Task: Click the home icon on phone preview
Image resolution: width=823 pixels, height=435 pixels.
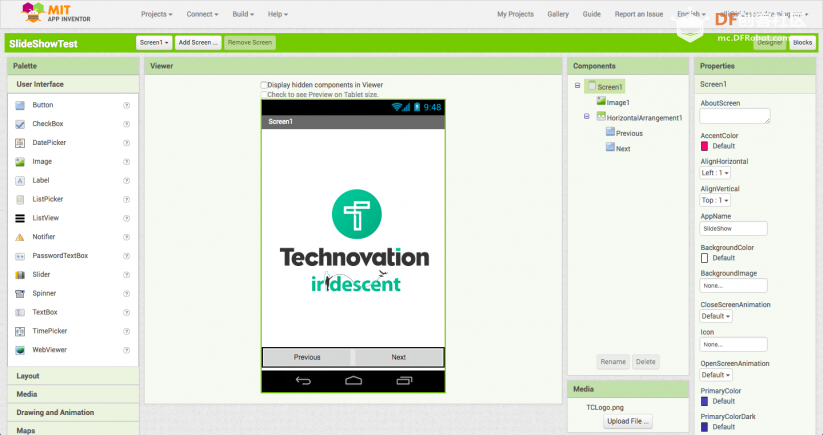Action: pyautogui.click(x=353, y=380)
